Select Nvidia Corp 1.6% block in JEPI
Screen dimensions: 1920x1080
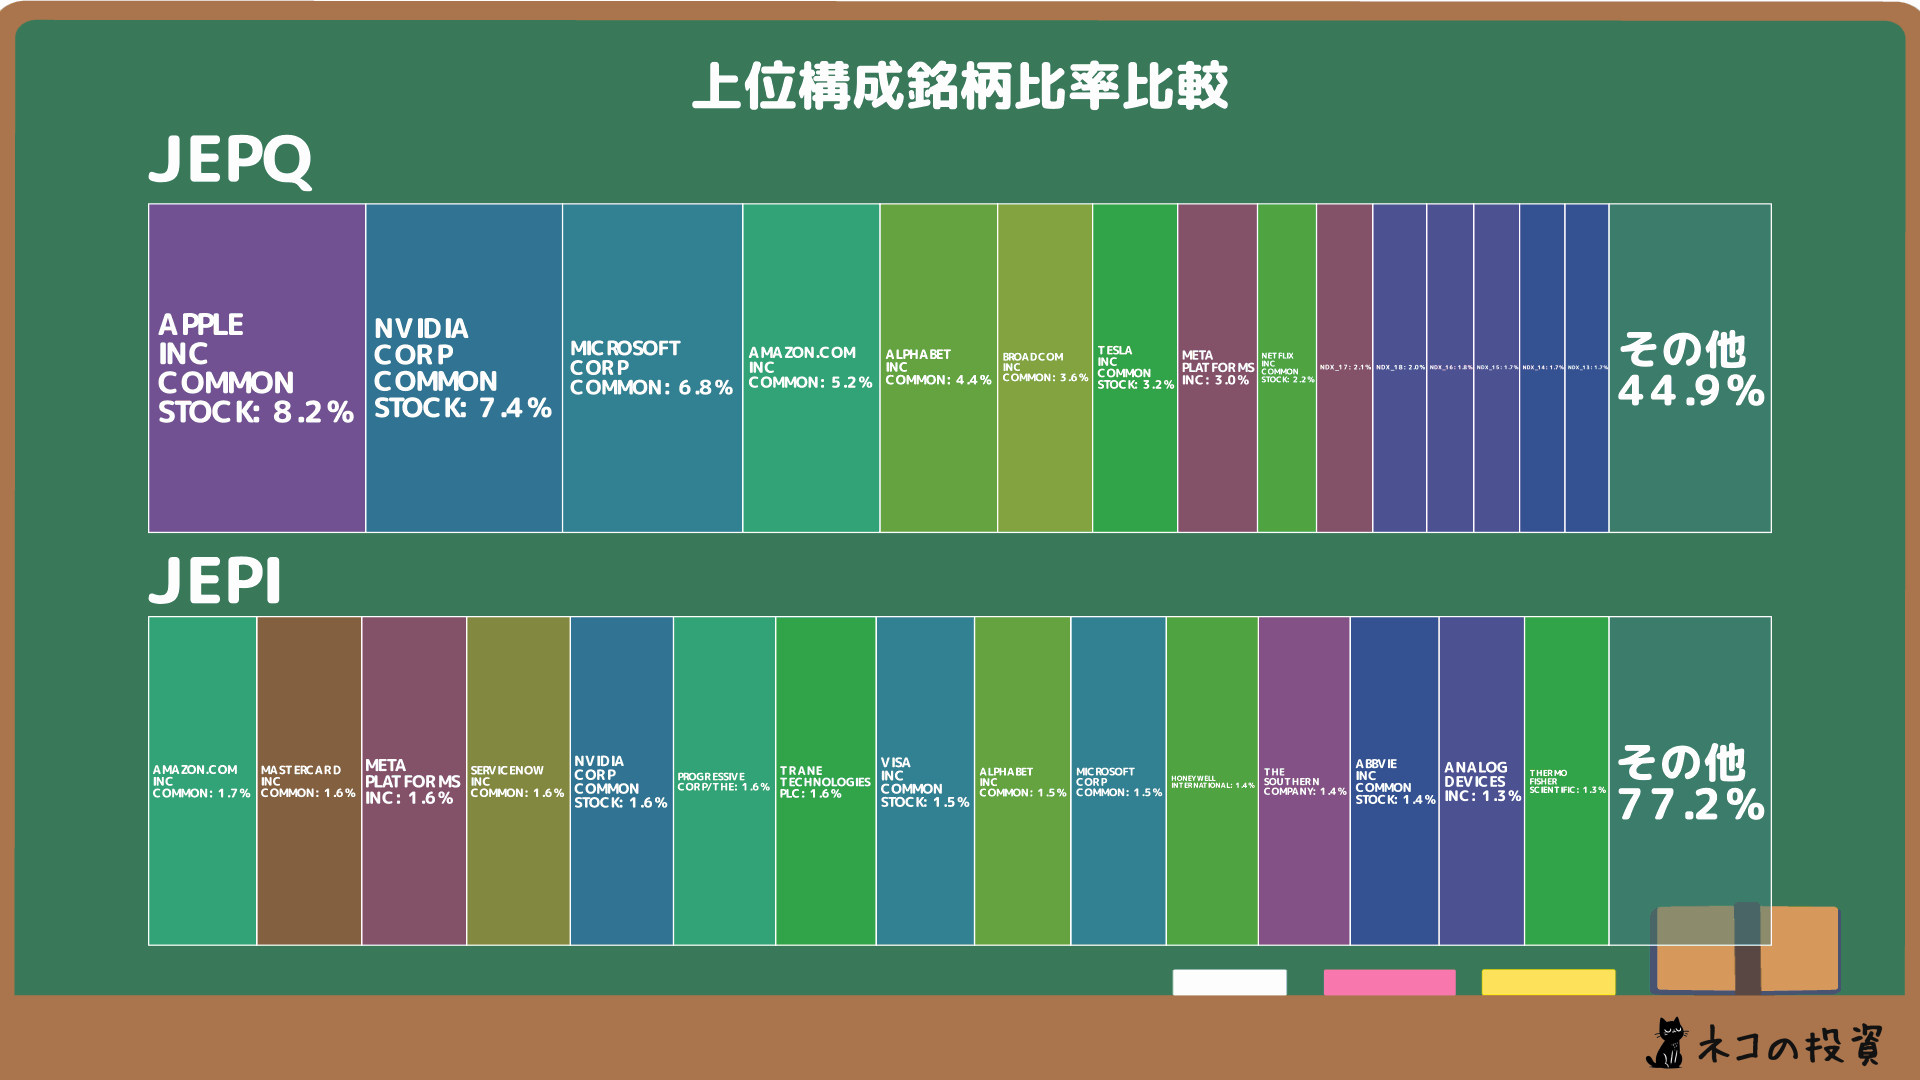[622, 781]
